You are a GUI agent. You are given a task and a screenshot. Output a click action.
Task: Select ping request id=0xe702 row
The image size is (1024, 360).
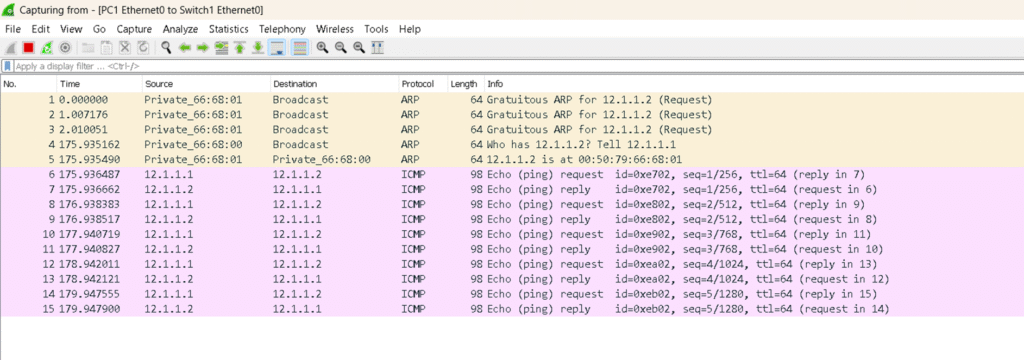click(512, 174)
